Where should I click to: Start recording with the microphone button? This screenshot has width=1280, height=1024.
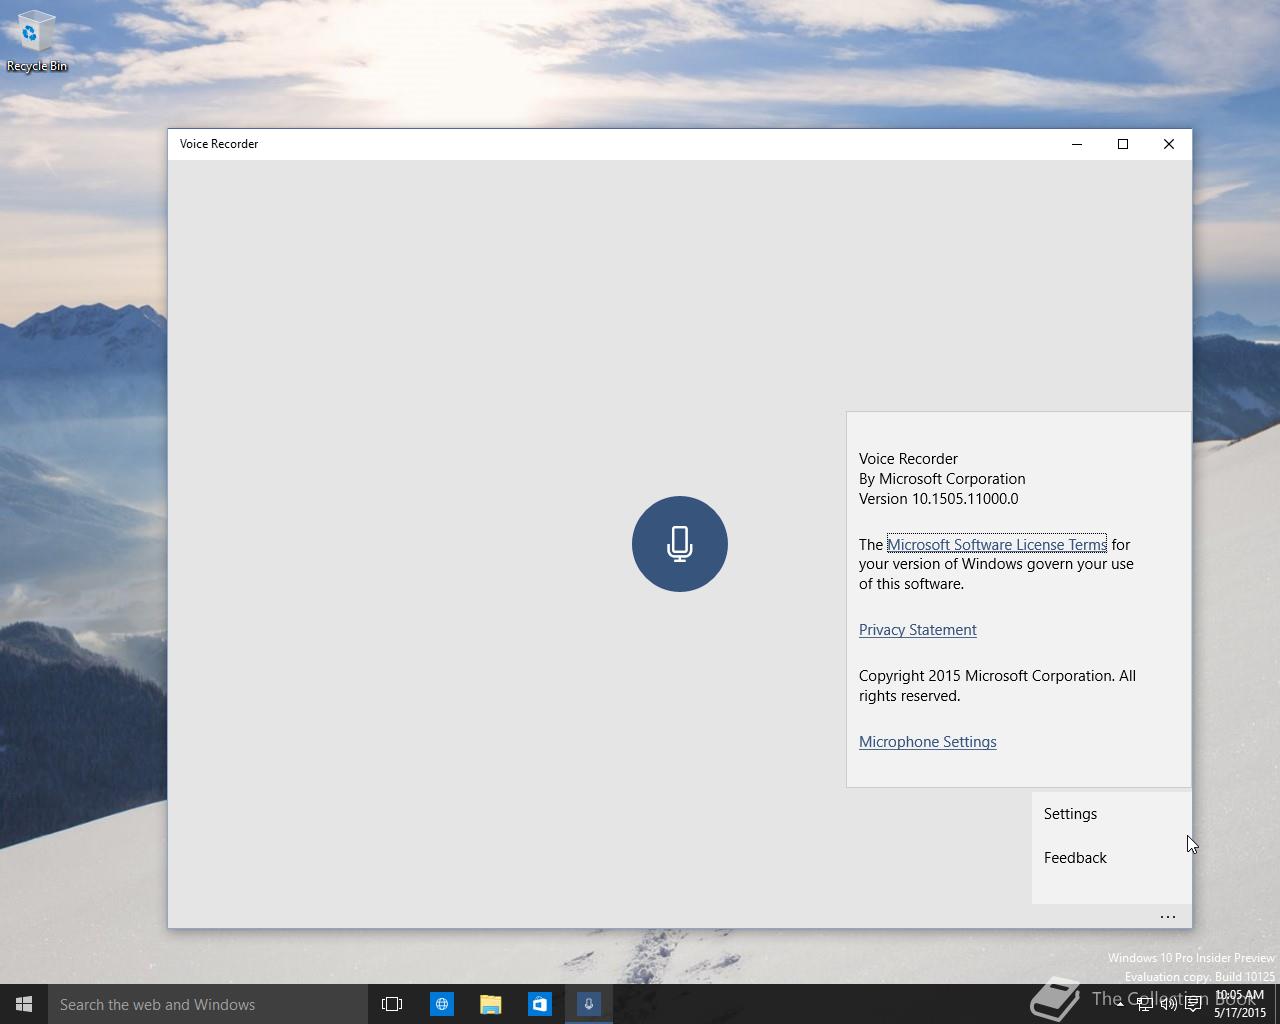[x=680, y=544]
